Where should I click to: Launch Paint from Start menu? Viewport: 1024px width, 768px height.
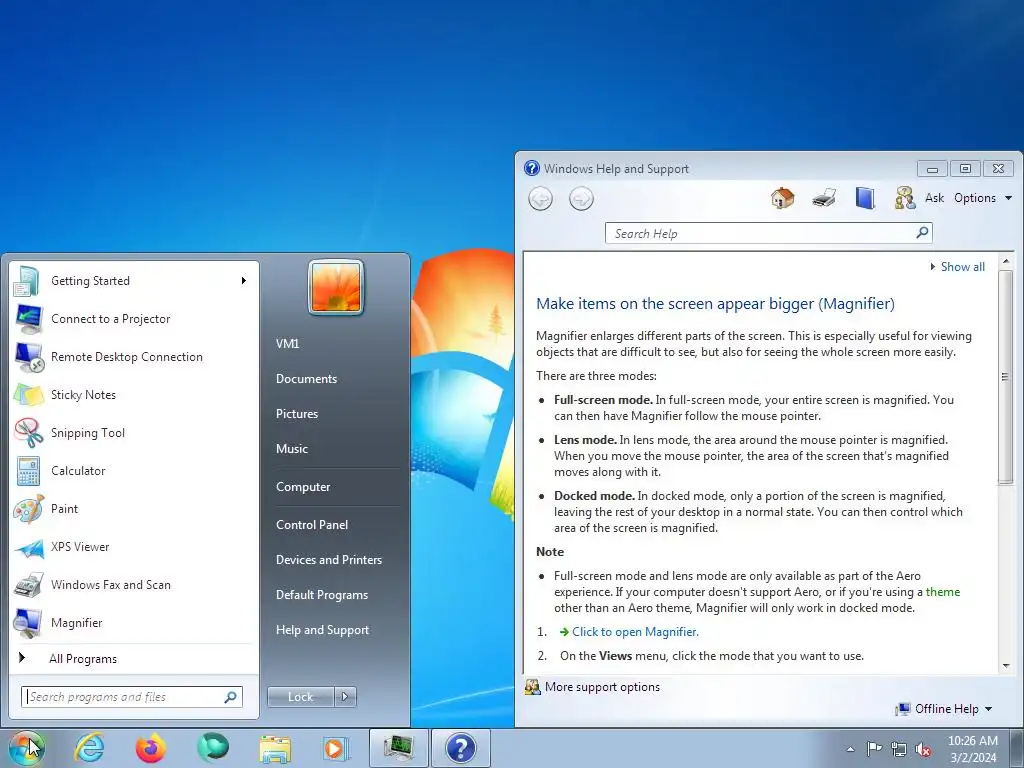(134, 509)
